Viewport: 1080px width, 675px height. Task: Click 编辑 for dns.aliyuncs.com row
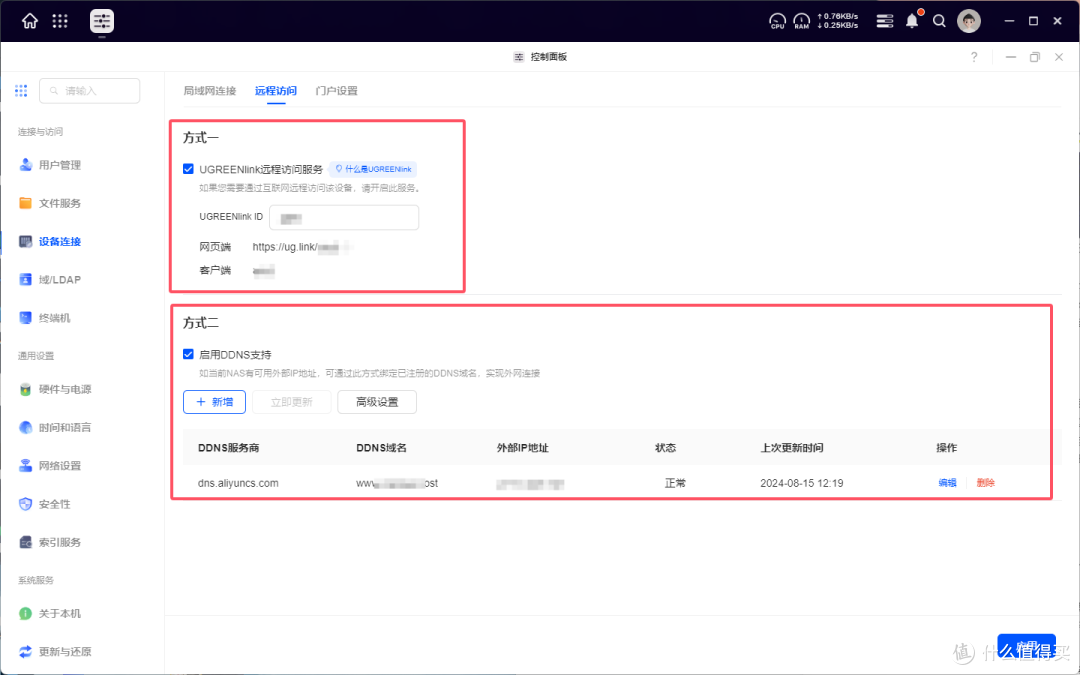pos(947,484)
